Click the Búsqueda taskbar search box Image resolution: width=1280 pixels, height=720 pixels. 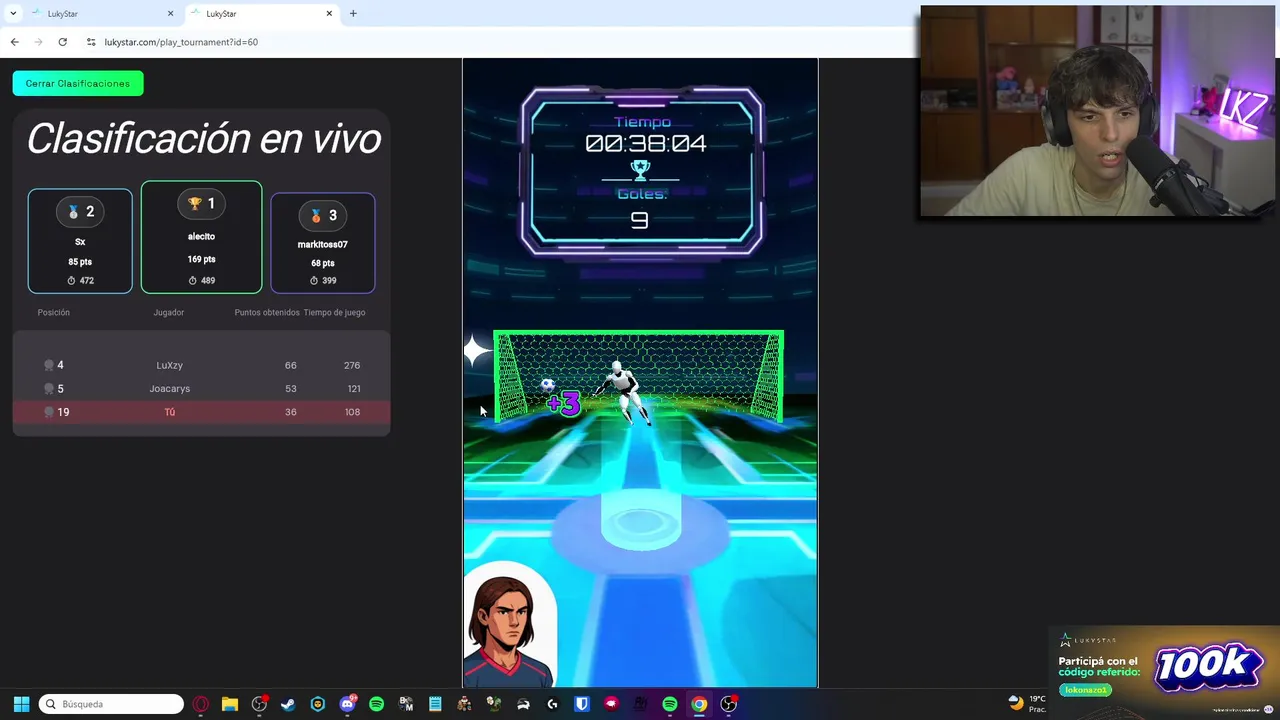coord(111,704)
